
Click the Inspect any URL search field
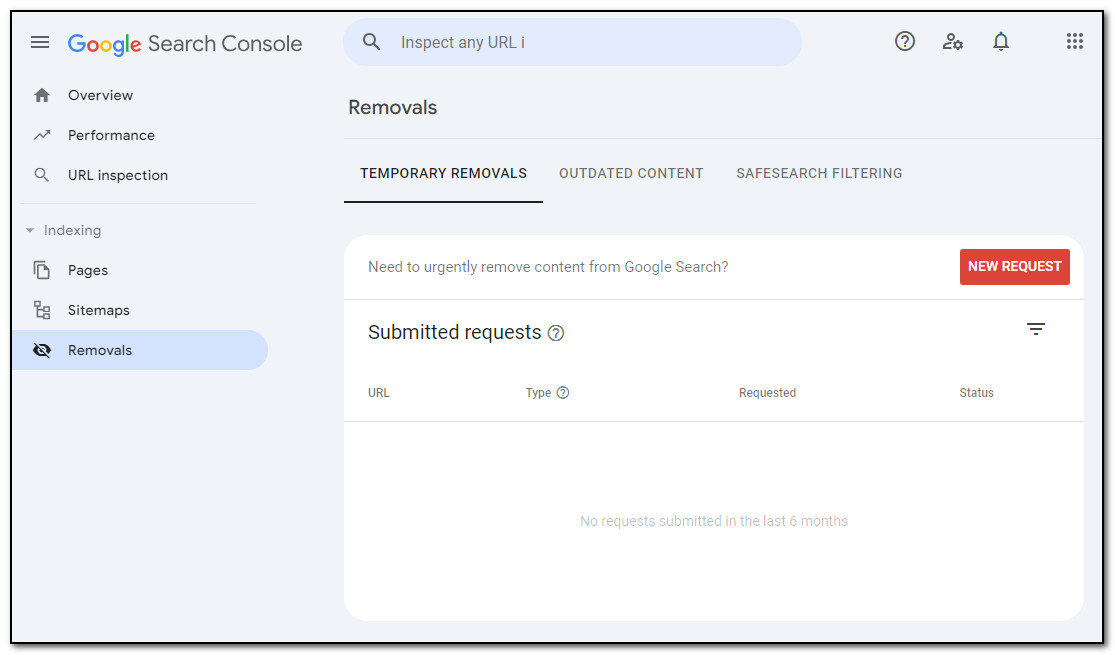click(x=590, y=42)
